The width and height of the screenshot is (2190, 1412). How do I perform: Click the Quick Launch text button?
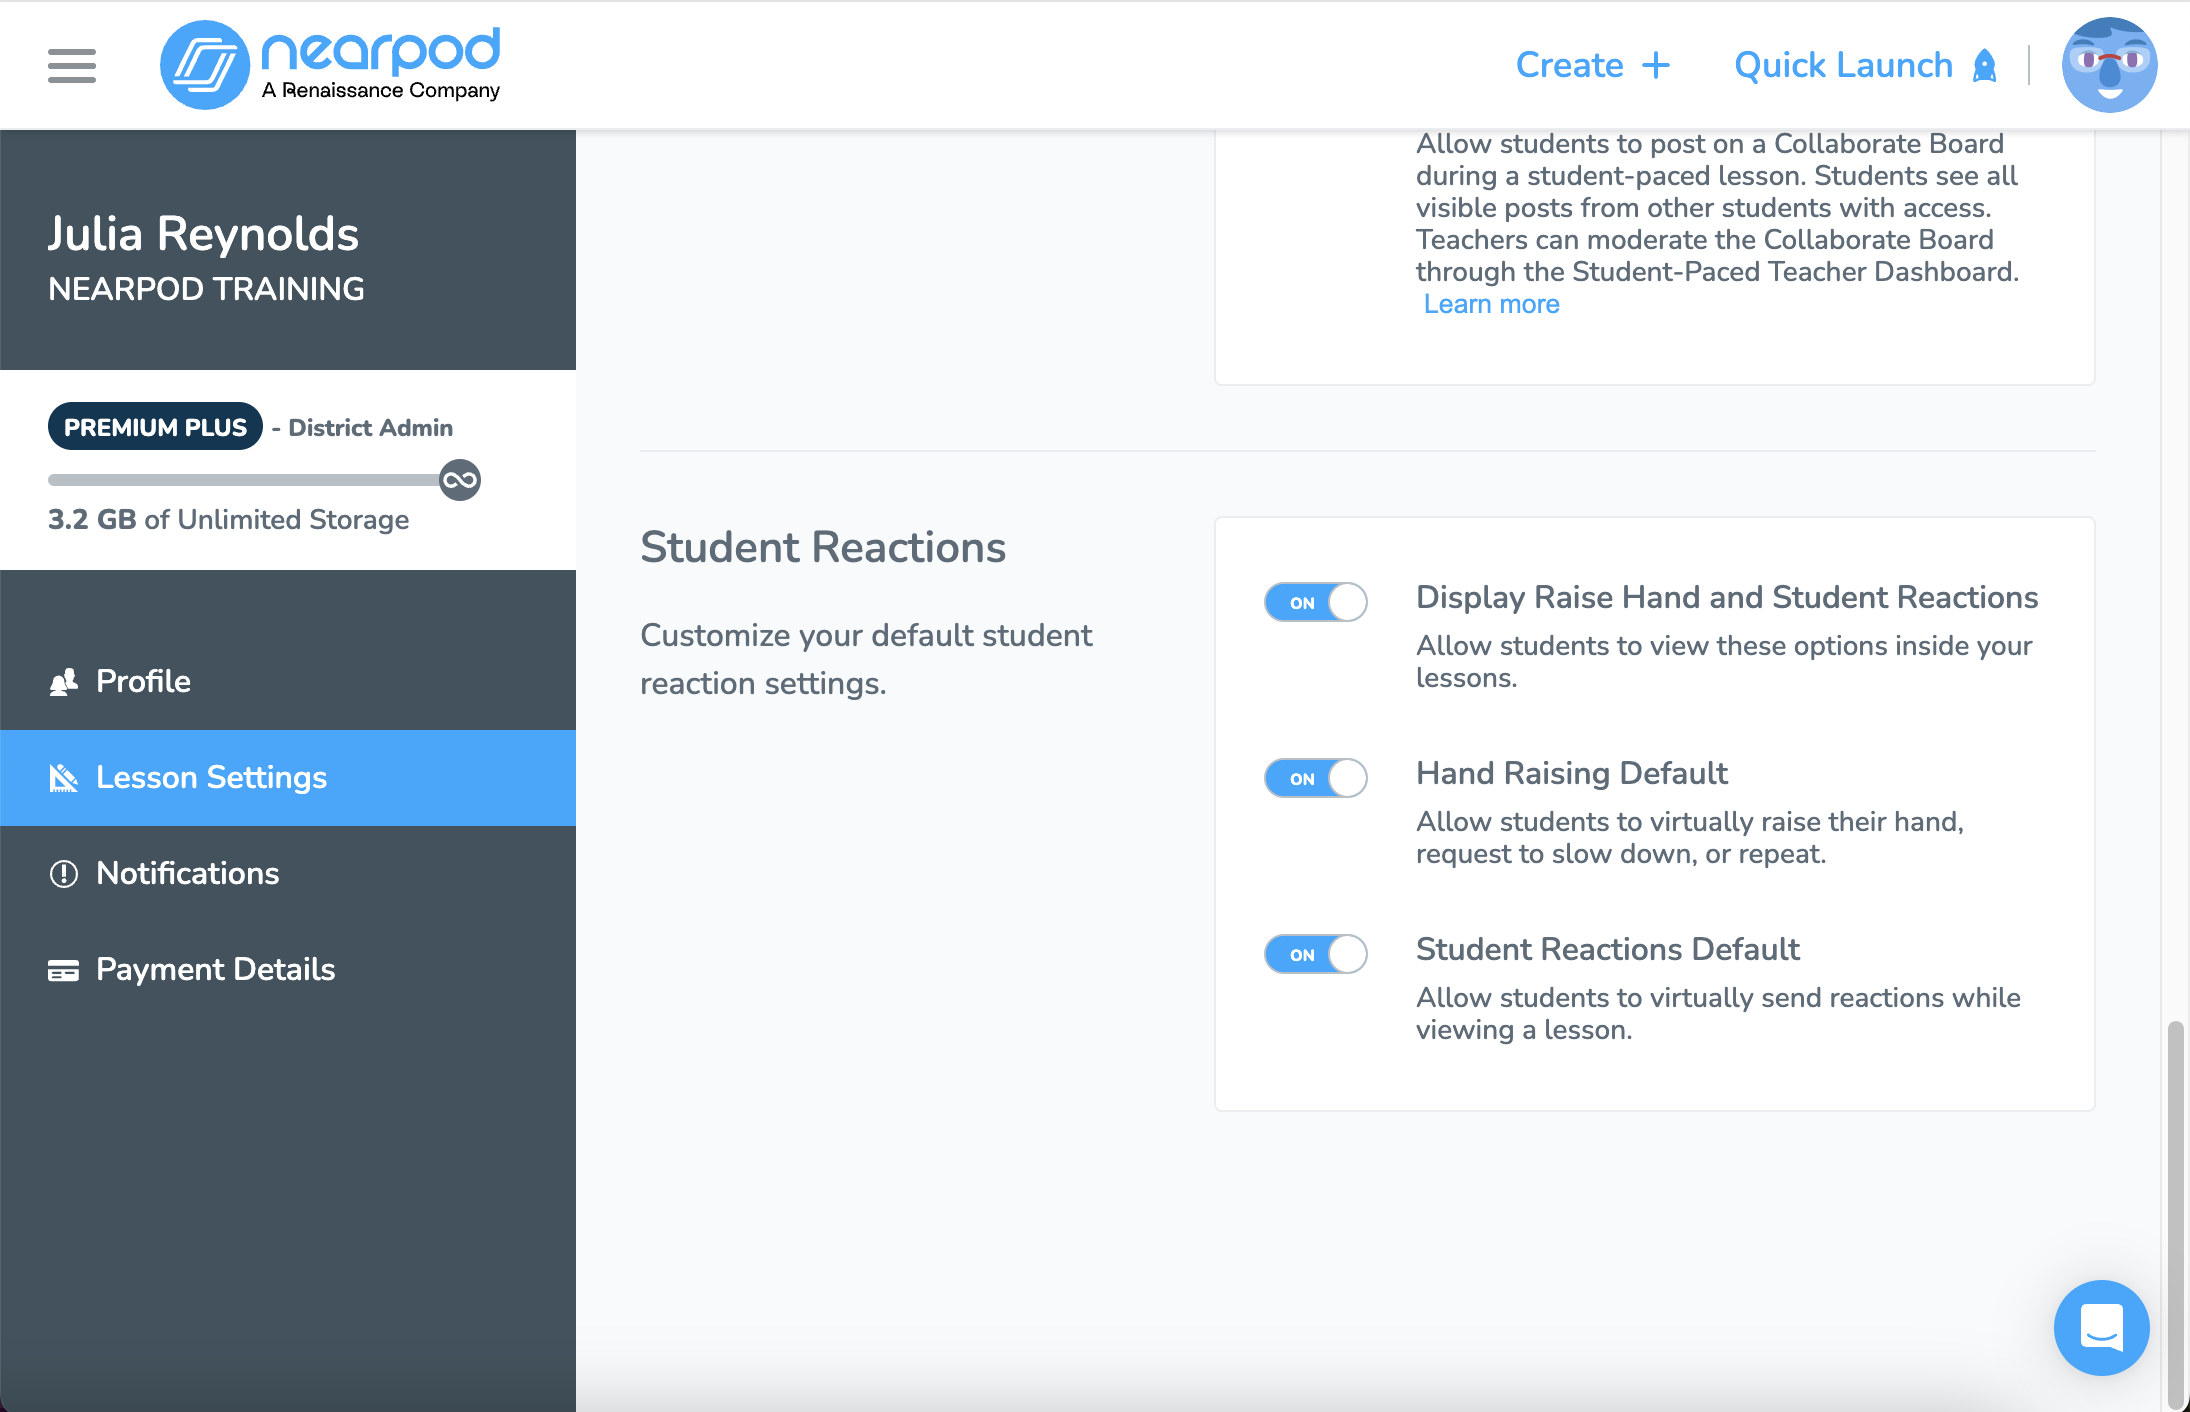[1843, 66]
